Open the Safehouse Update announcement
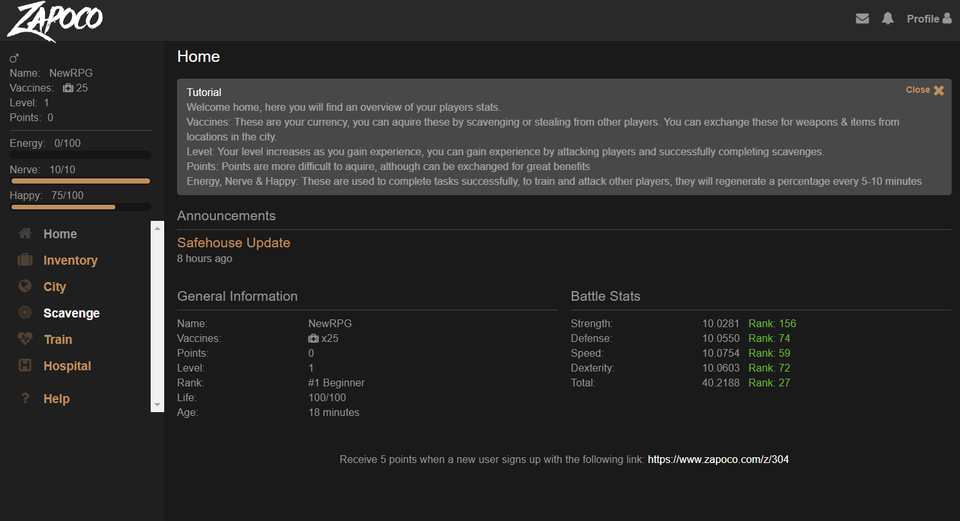 tap(234, 242)
